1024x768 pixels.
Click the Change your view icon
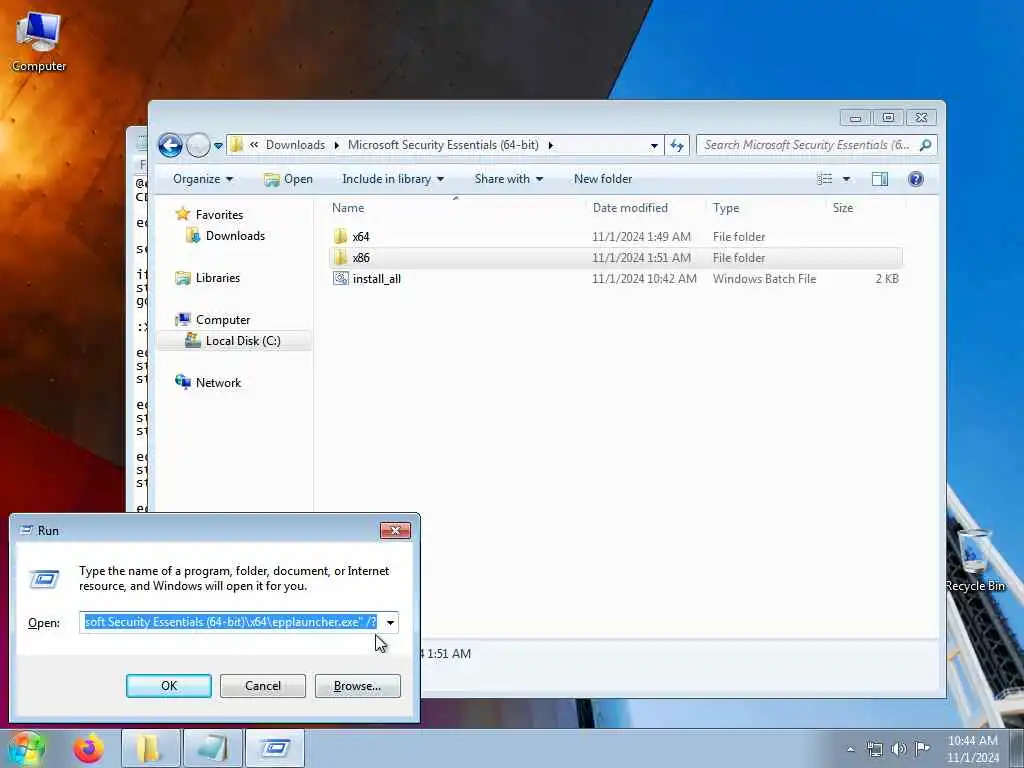click(825, 179)
